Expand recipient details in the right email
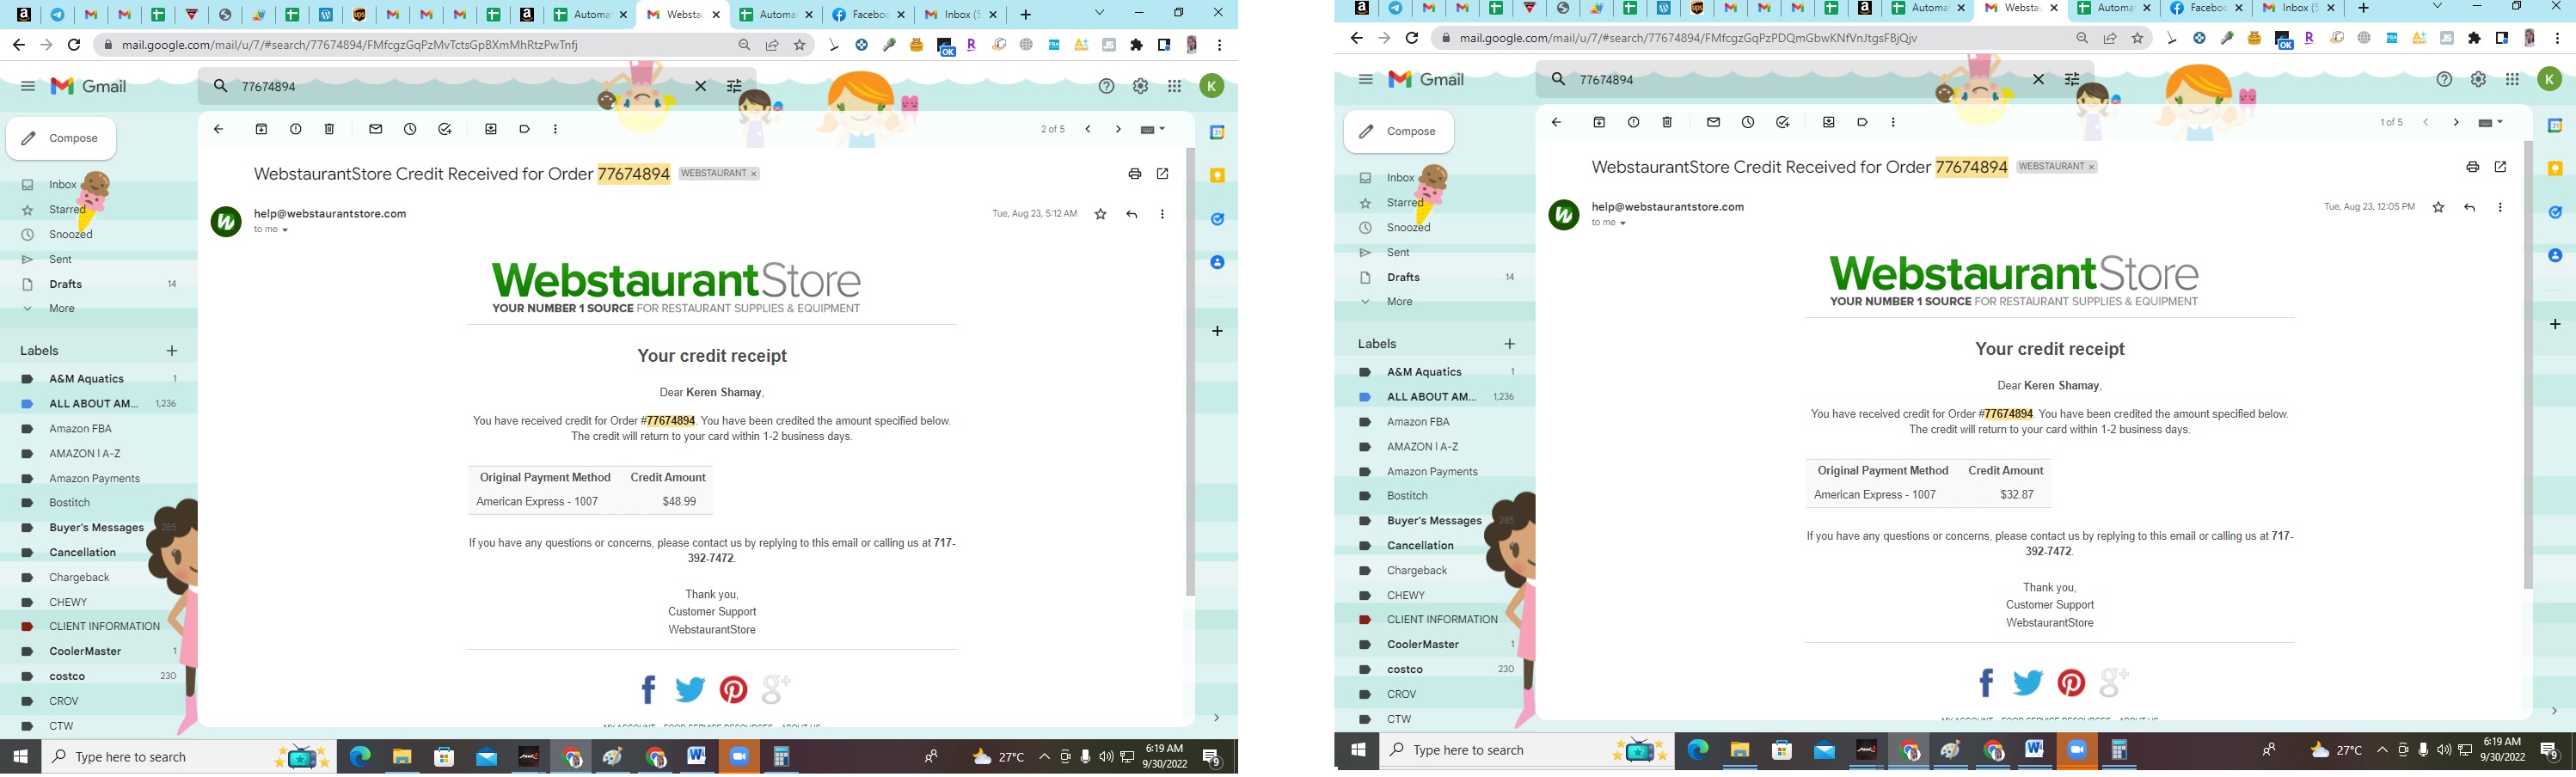Image resolution: width=2576 pixels, height=777 pixels. tap(1623, 223)
